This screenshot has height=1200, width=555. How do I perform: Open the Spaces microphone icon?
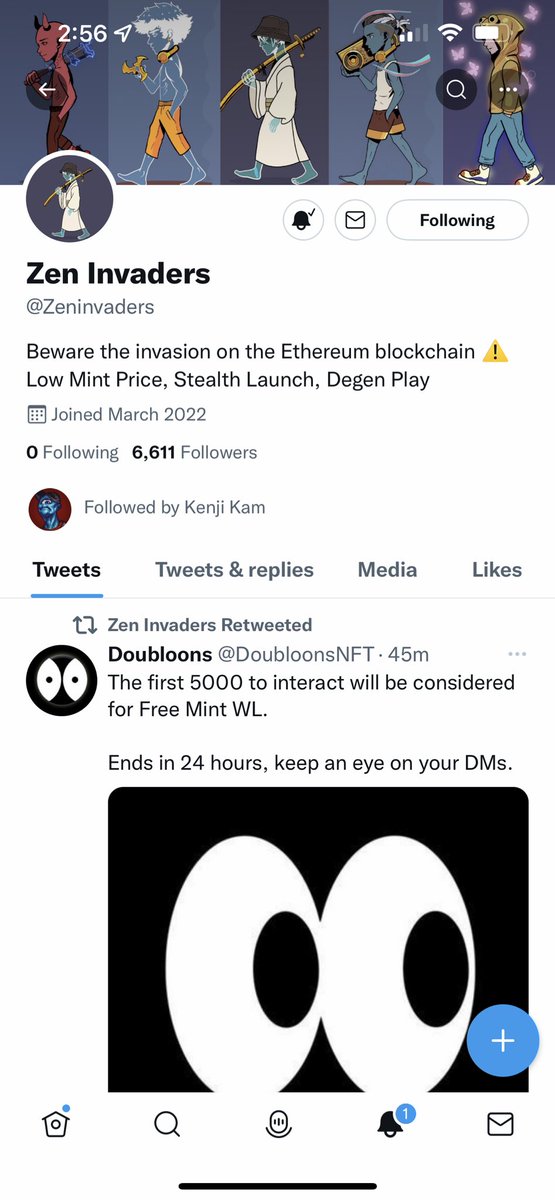tap(279, 1124)
